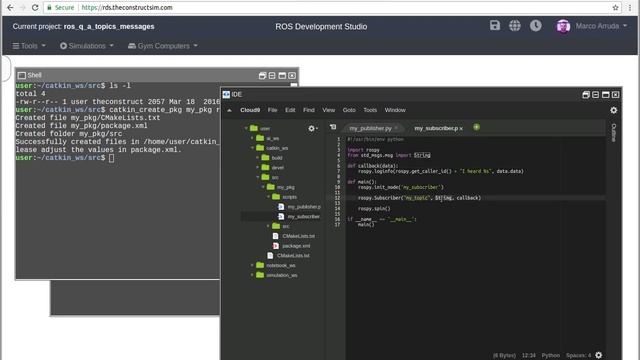Open the Simulations dropdown
This screenshot has height=360, width=640.
coord(87,46)
